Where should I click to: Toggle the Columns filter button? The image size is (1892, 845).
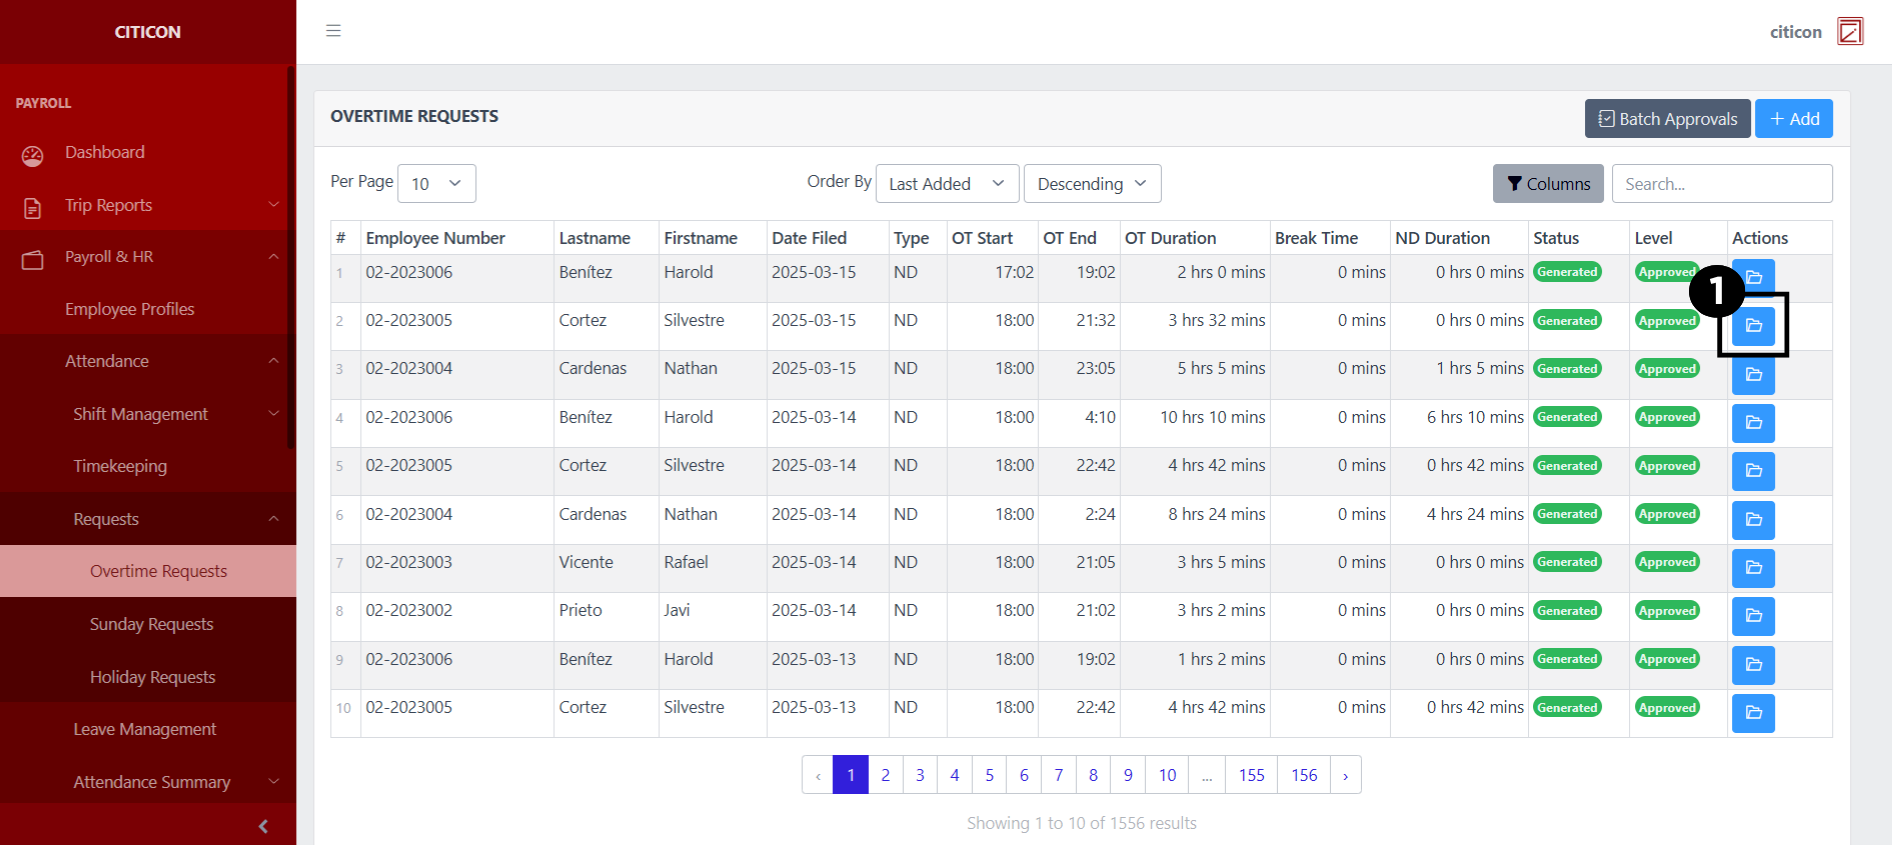(x=1547, y=184)
